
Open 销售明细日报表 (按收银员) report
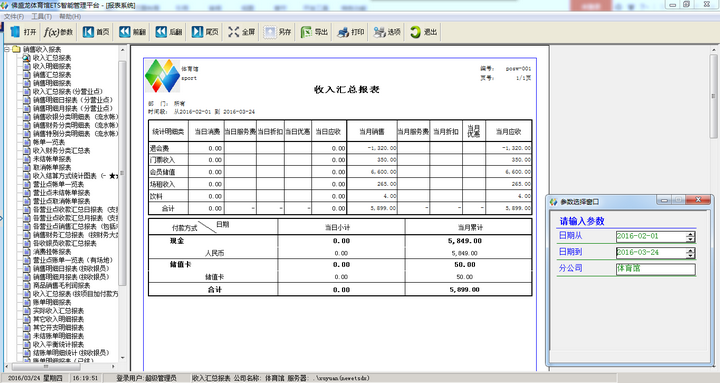click(x=71, y=268)
